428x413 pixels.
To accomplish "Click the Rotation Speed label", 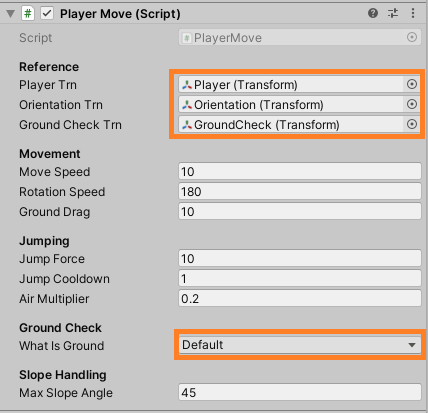I will point(62,192).
